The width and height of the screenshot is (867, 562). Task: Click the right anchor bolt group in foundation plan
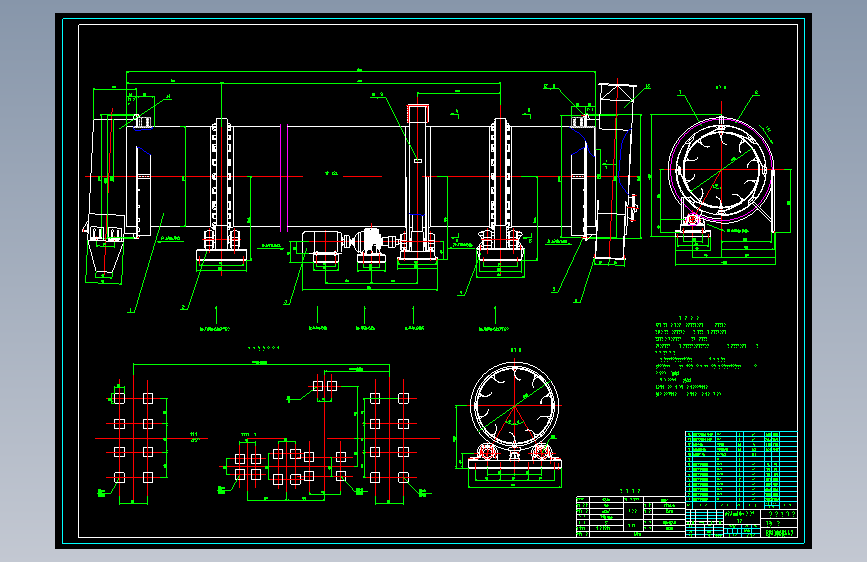pyautogui.click(x=389, y=438)
